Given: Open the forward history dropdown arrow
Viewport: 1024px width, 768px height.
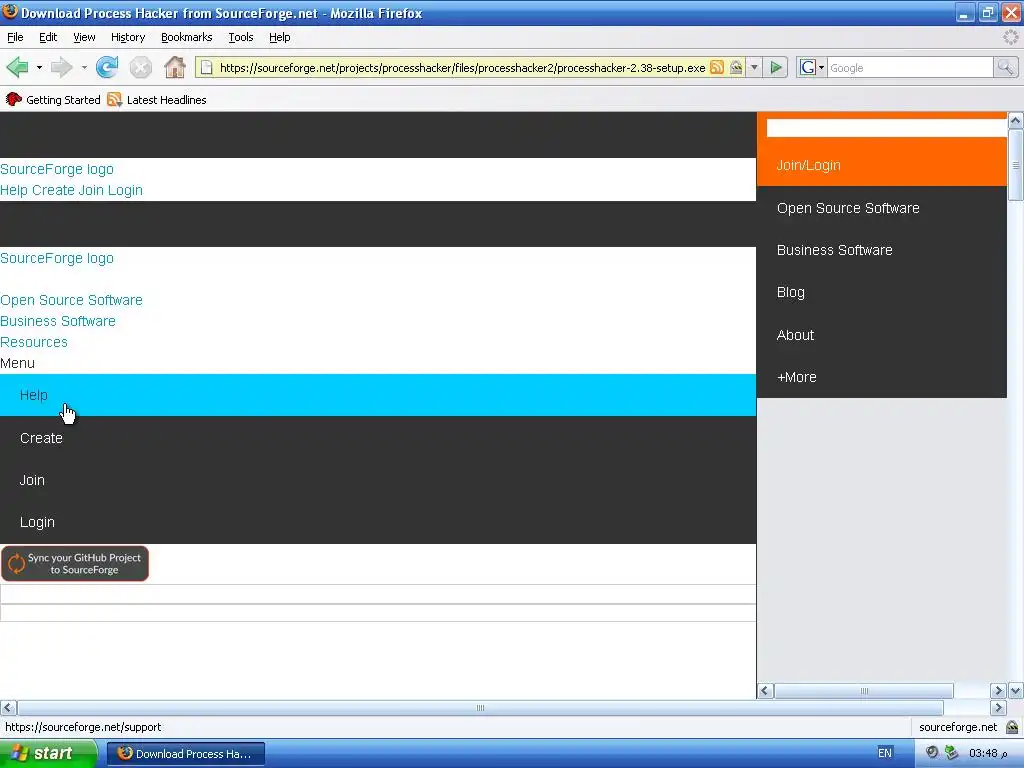Looking at the screenshot, I should click(84, 67).
